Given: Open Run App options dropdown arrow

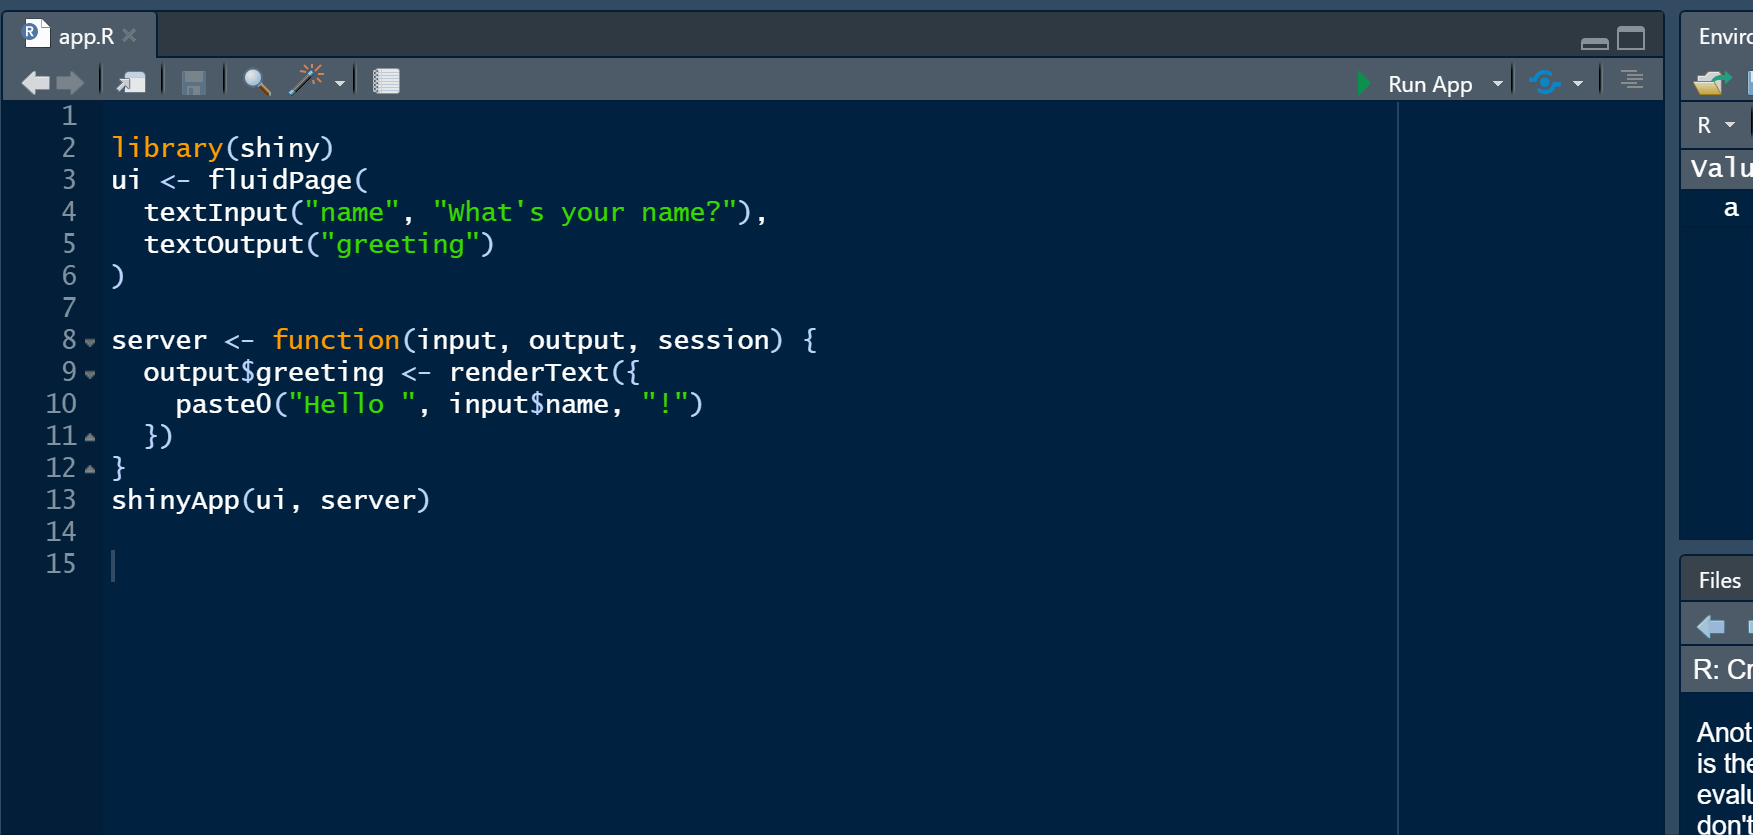Looking at the screenshot, I should [1498, 84].
